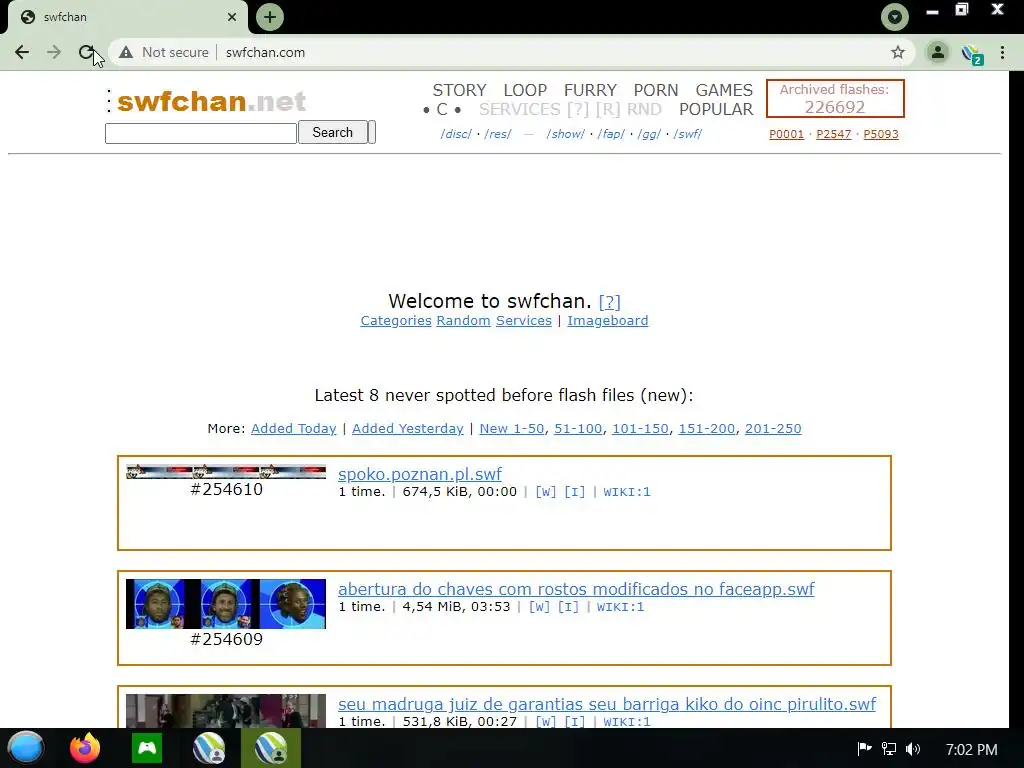
Task: Open the GAMES category
Action: (x=724, y=90)
